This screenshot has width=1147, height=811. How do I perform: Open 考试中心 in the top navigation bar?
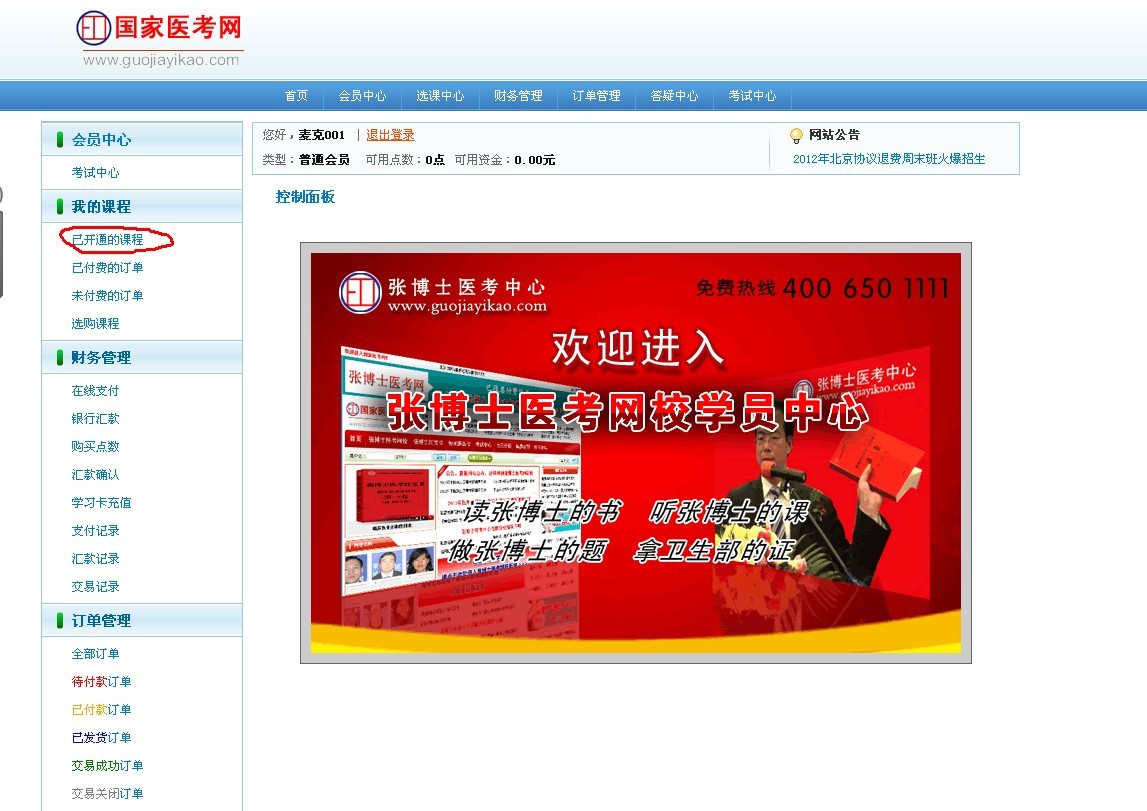(x=752, y=96)
